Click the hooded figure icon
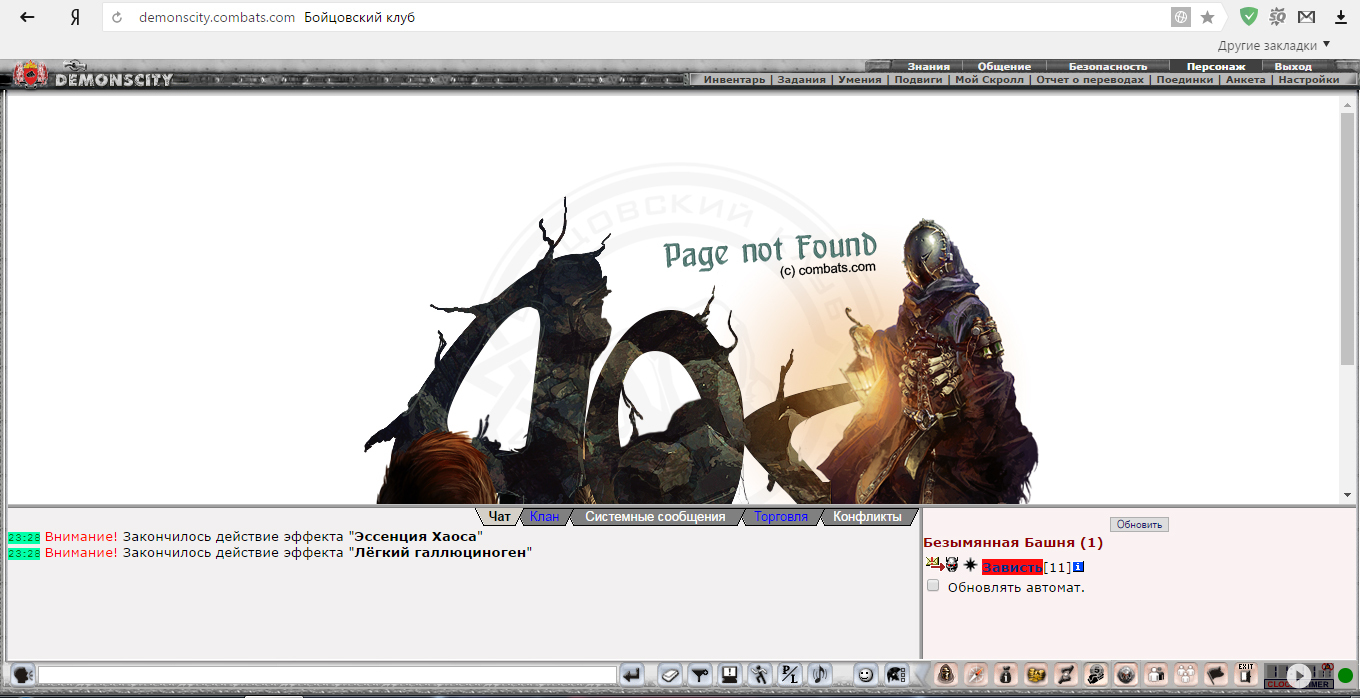The width and height of the screenshot is (1360, 698). (x=946, y=675)
